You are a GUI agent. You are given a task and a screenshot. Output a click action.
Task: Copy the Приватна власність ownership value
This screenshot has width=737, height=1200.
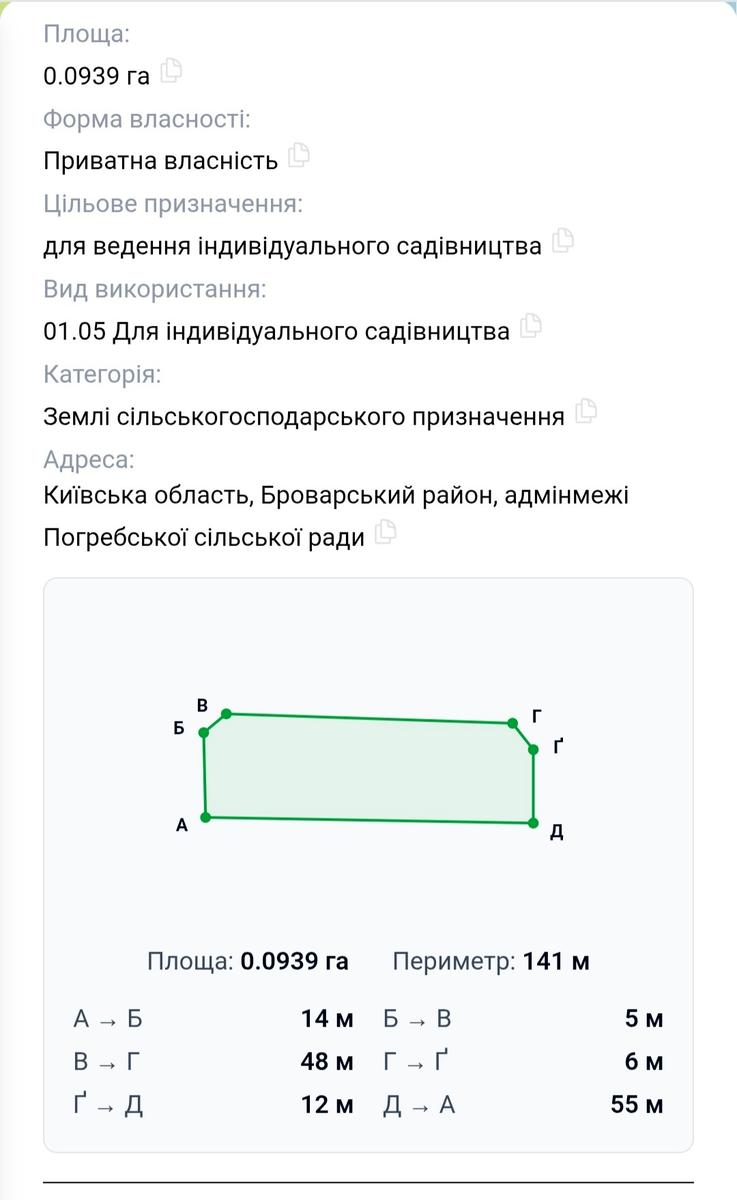tap(298, 157)
